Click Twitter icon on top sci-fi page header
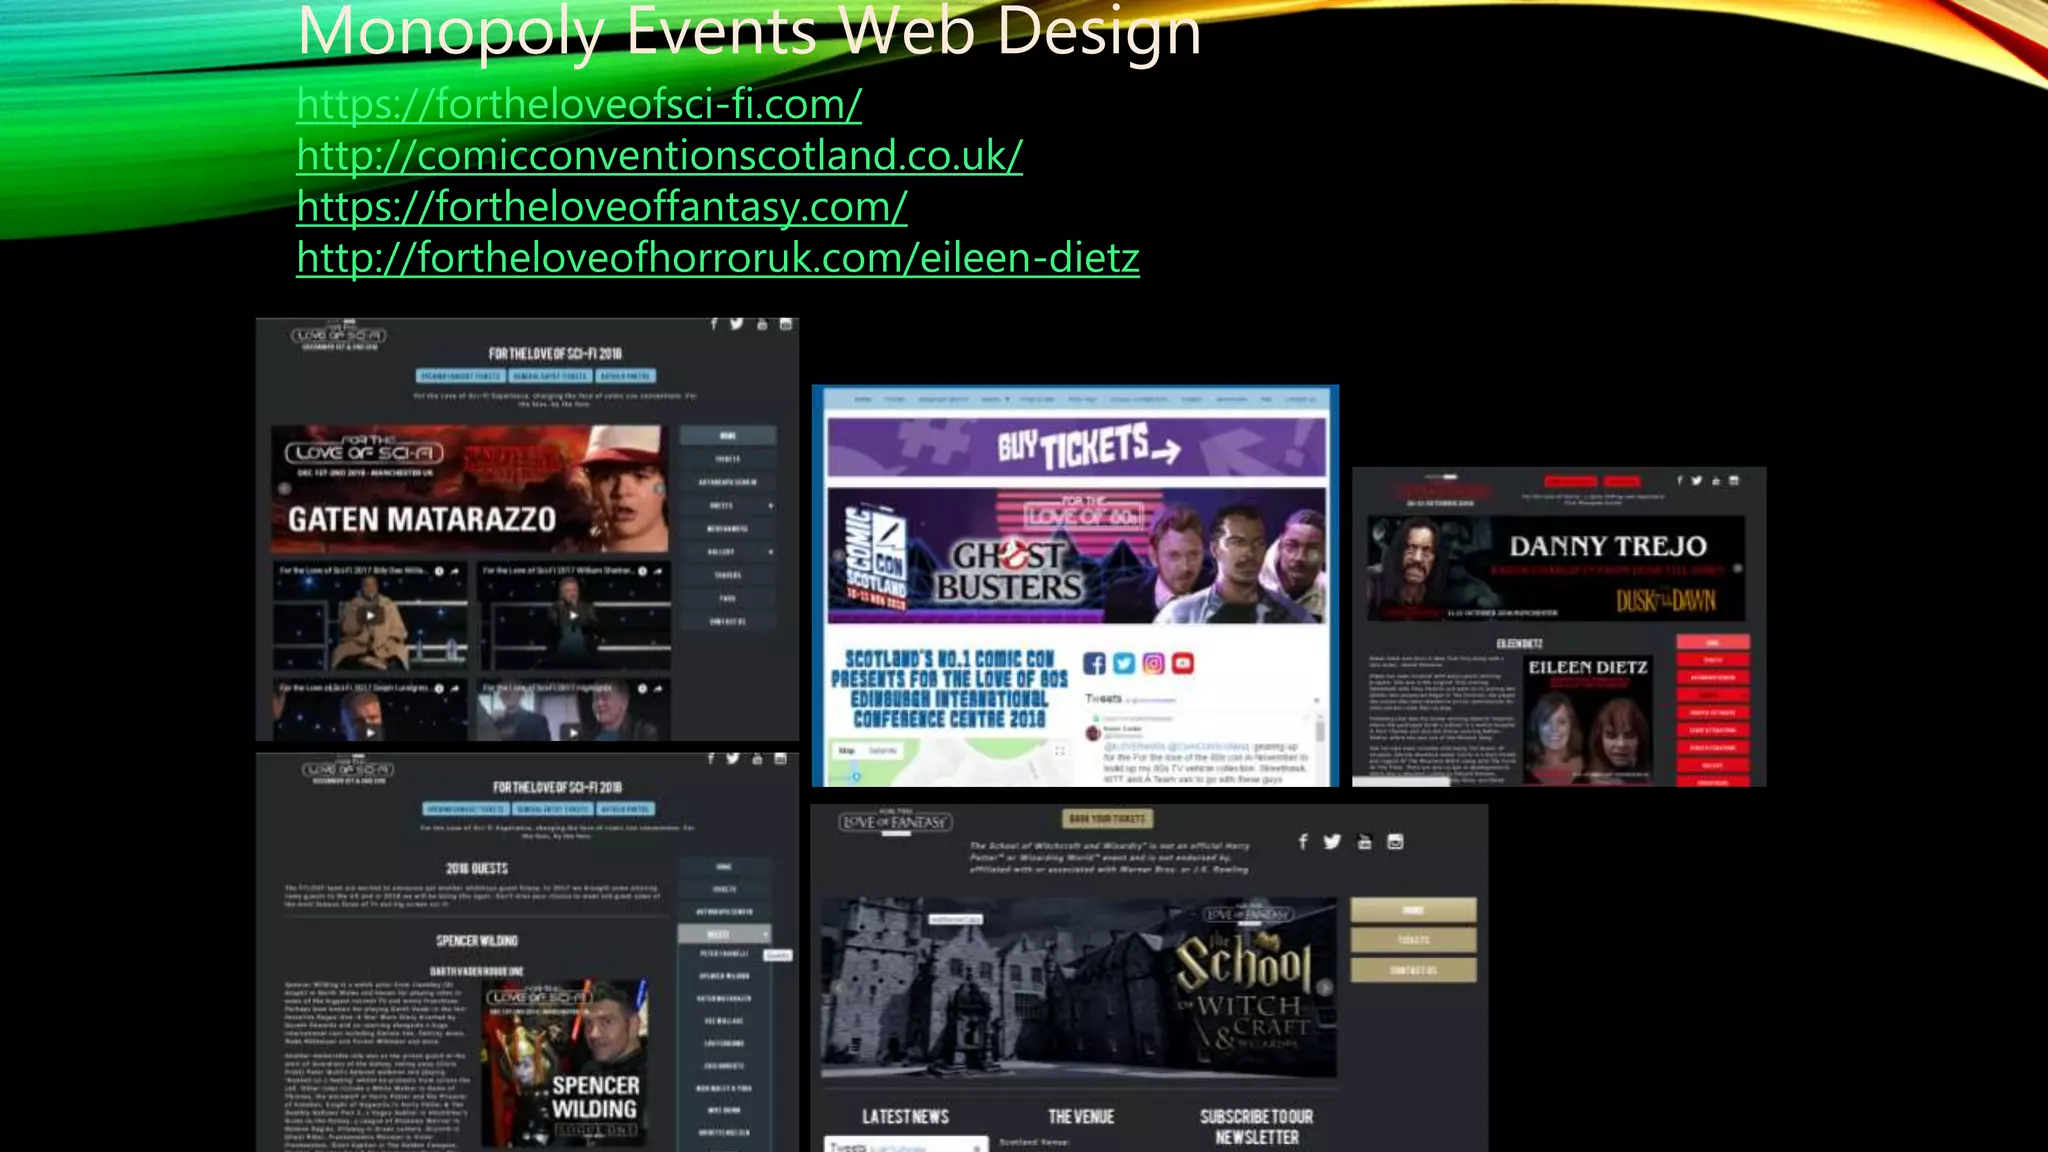The height and width of the screenshot is (1152, 2048). coord(737,324)
